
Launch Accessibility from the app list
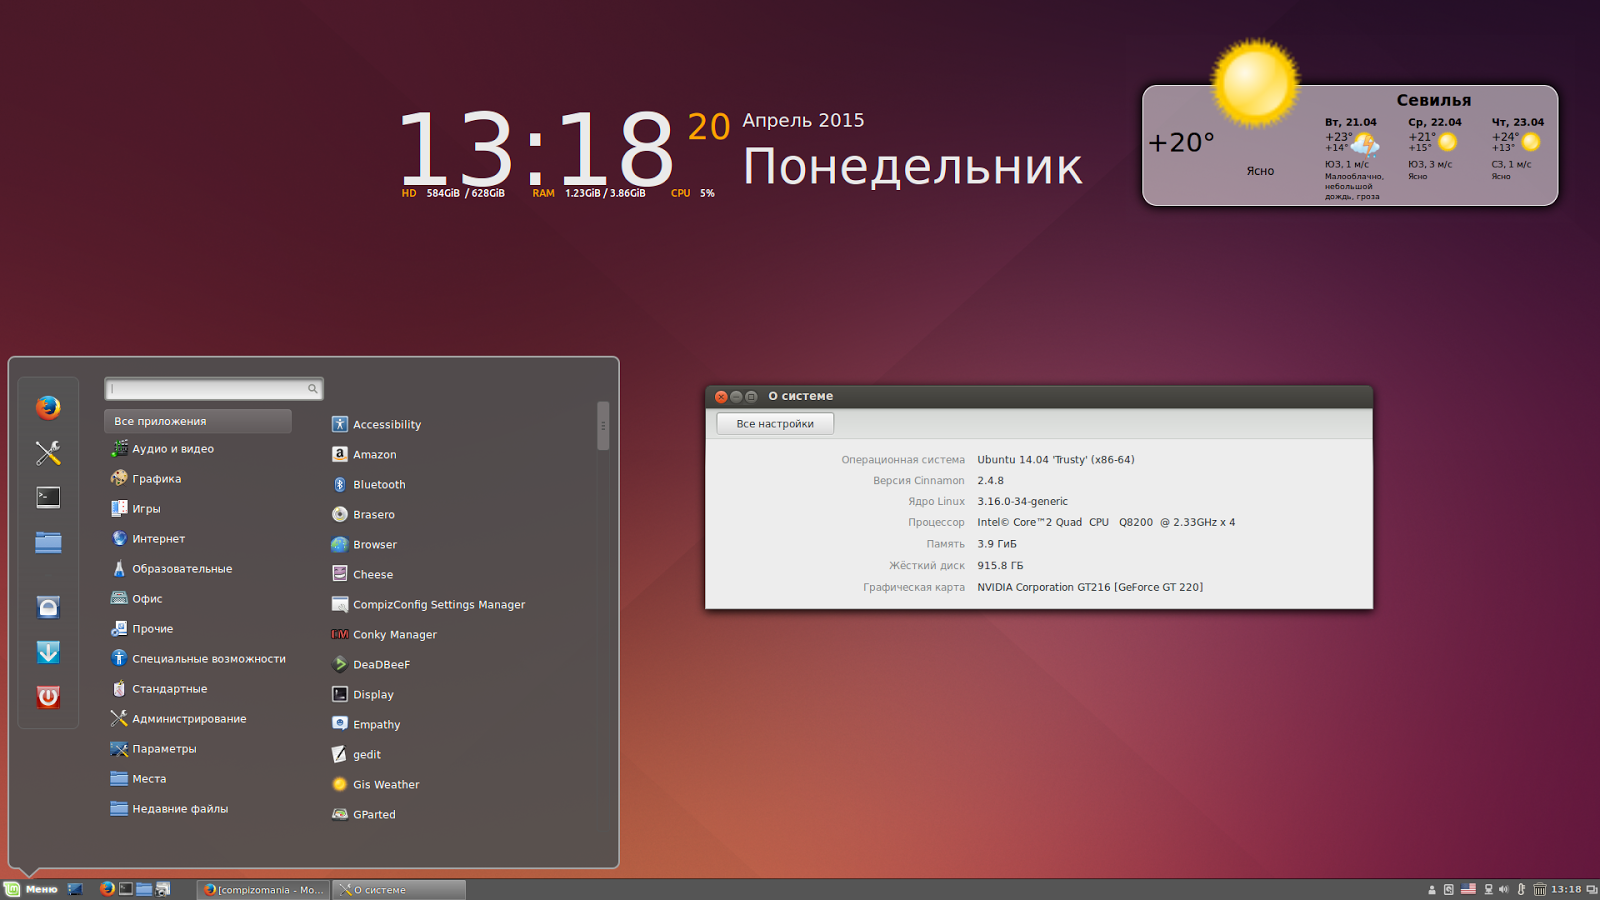pyautogui.click(x=377, y=425)
